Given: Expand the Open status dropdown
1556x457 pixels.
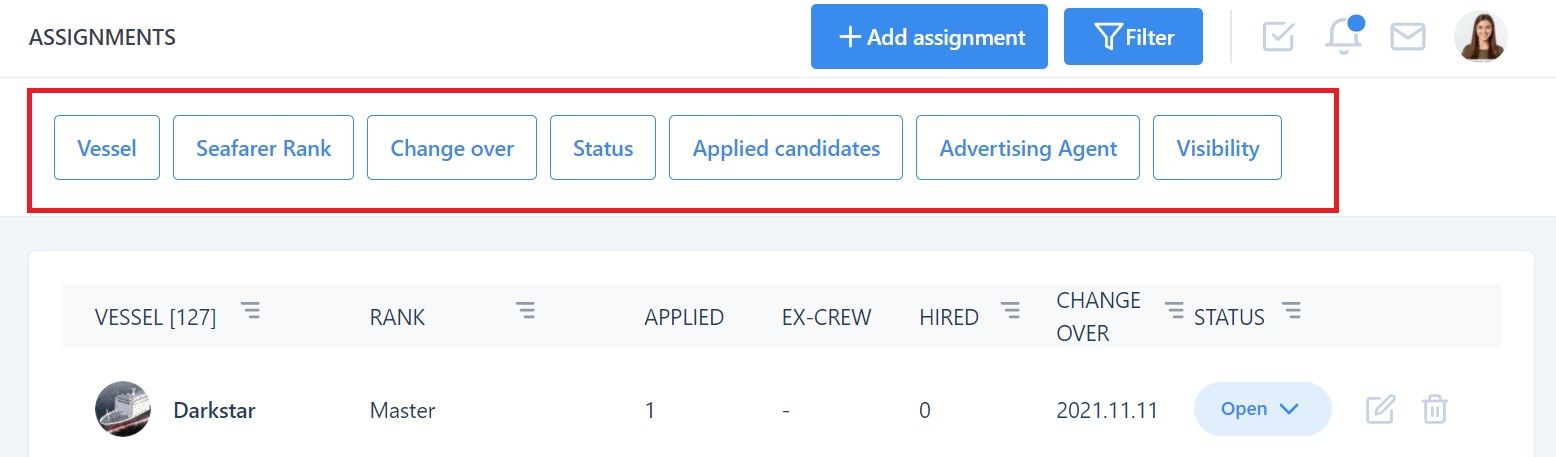Looking at the screenshot, I should (x=1262, y=409).
